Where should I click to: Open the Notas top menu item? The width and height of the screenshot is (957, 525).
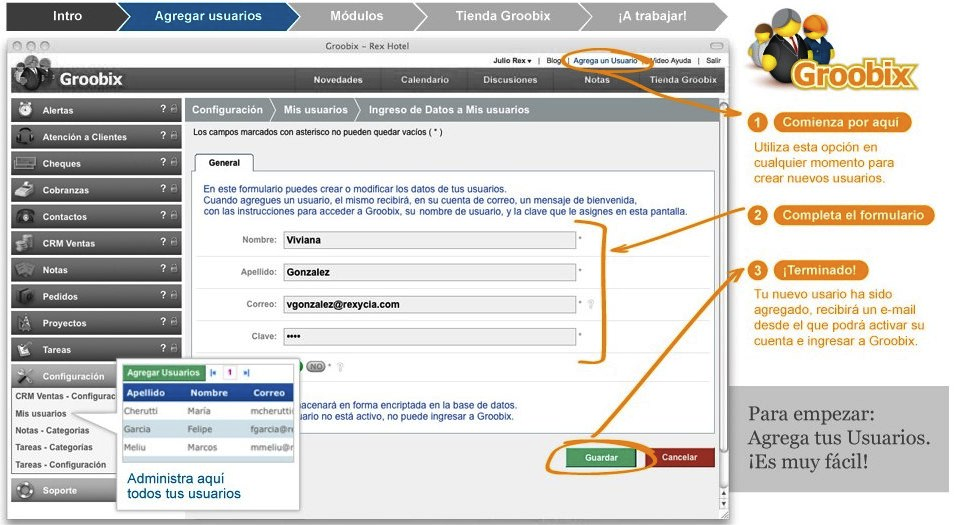click(x=597, y=80)
